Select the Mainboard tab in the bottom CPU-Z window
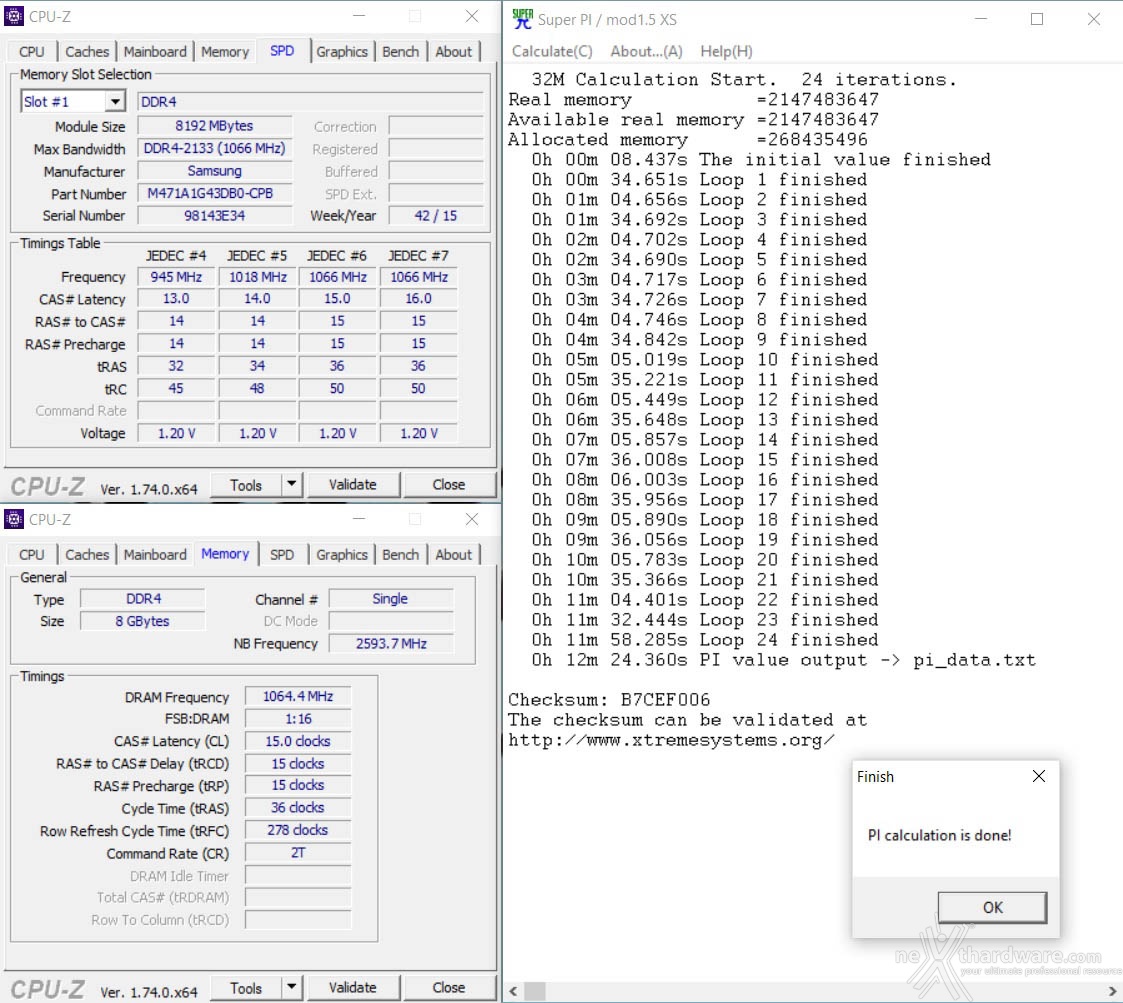This screenshot has height=1003, width=1123. (x=155, y=555)
